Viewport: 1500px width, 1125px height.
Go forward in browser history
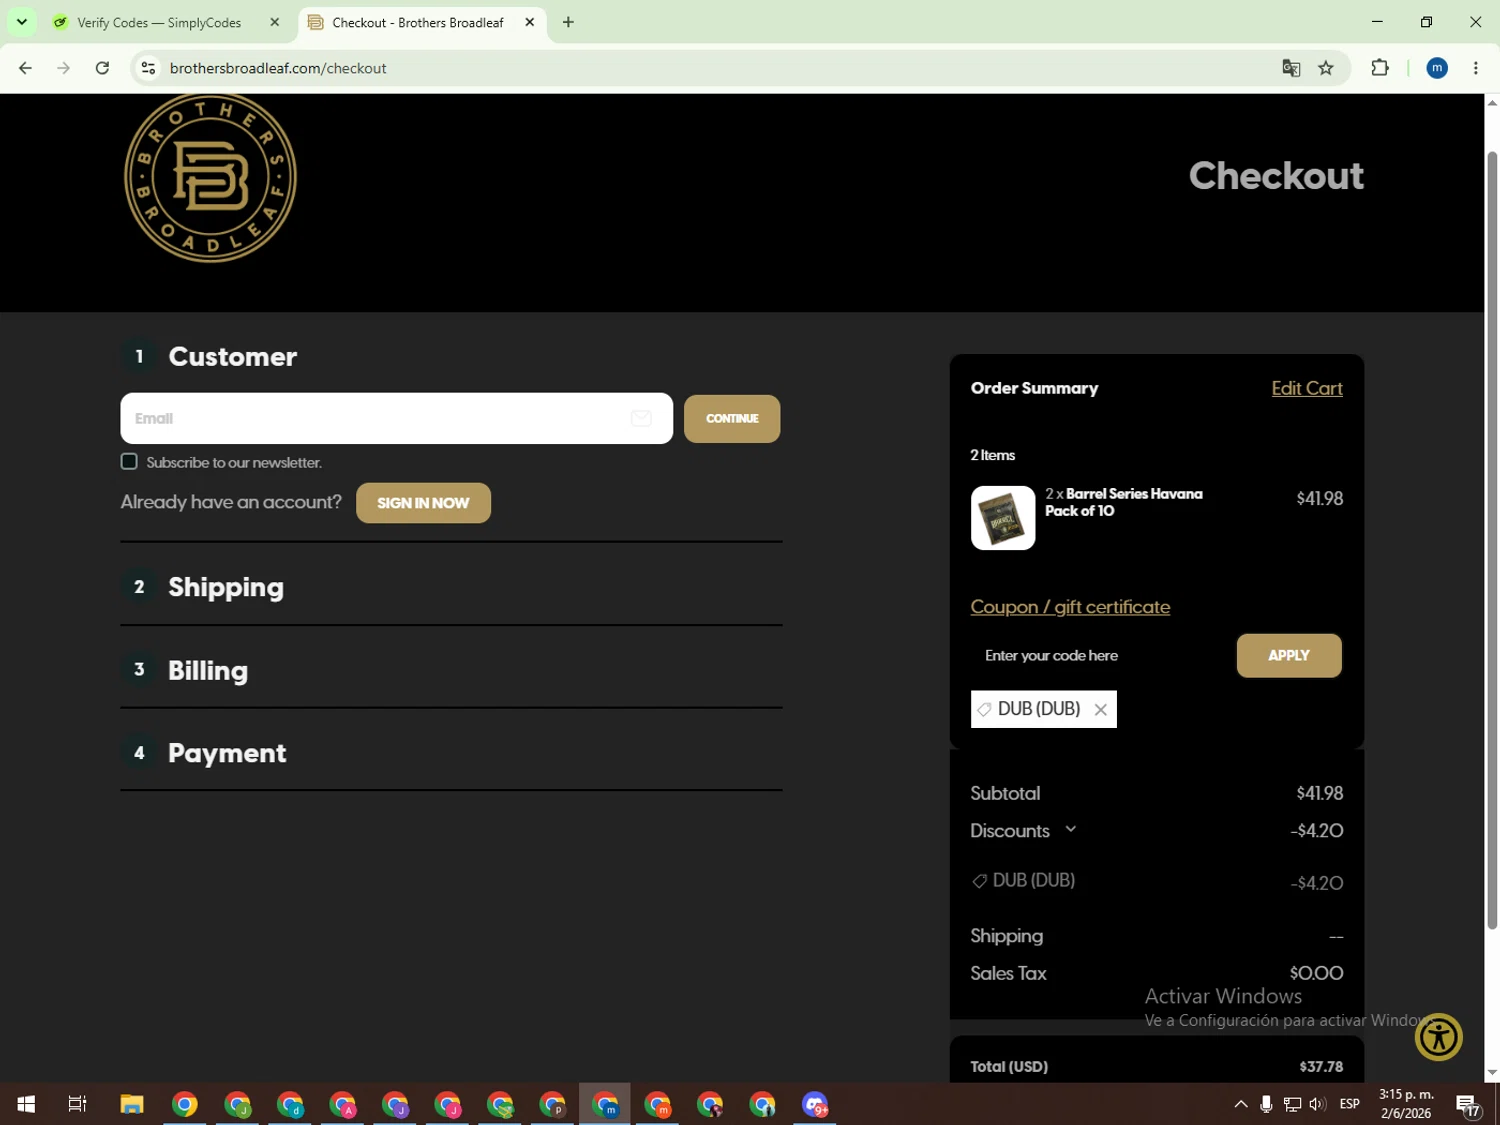(63, 68)
